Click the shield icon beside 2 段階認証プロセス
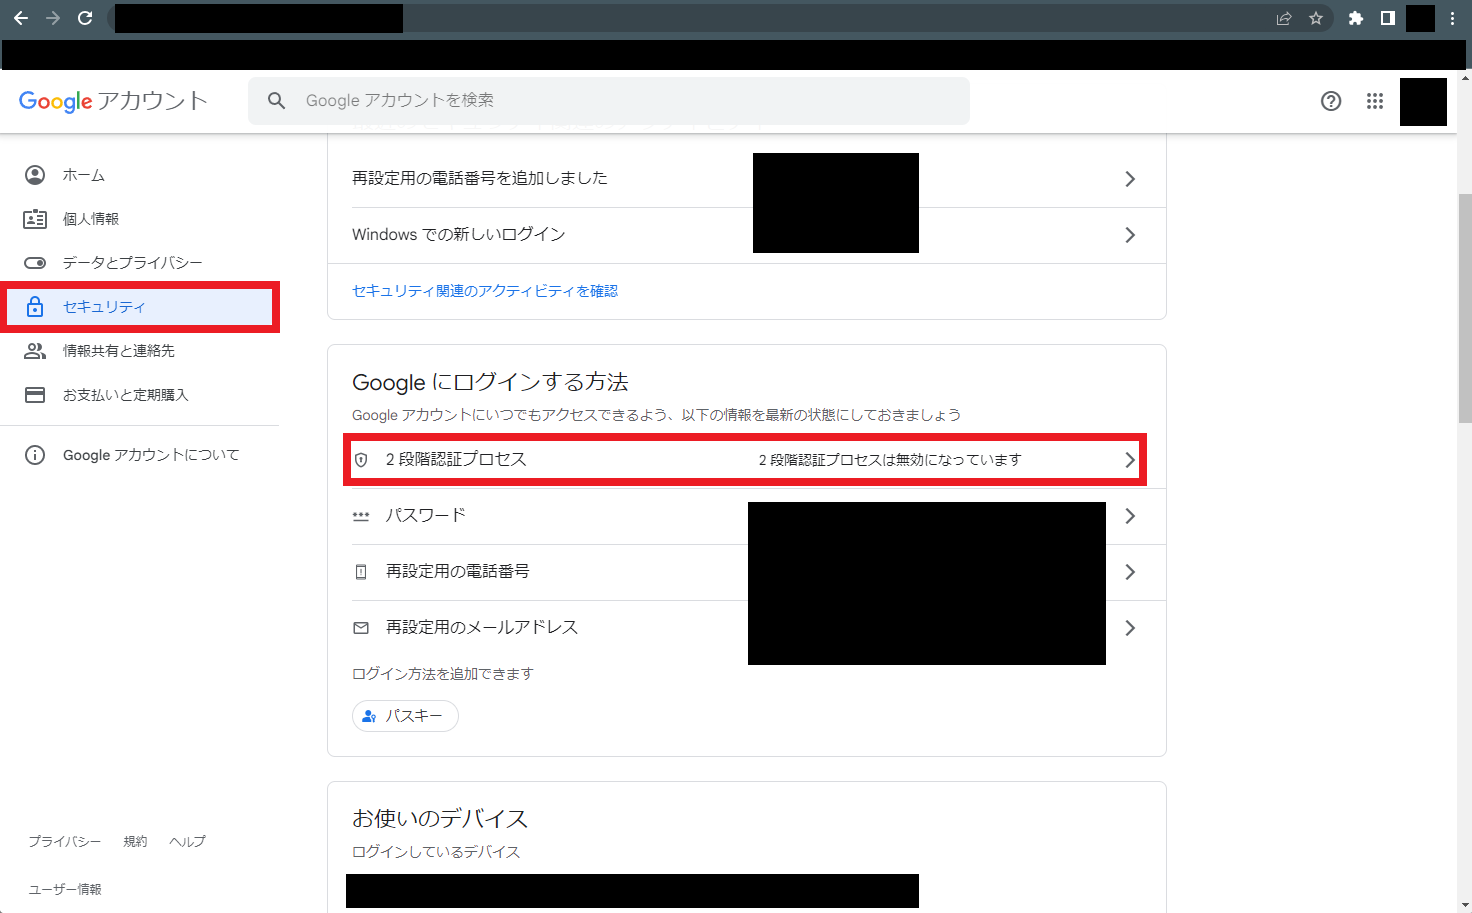The height and width of the screenshot is (913, 1472). [361, 460]
